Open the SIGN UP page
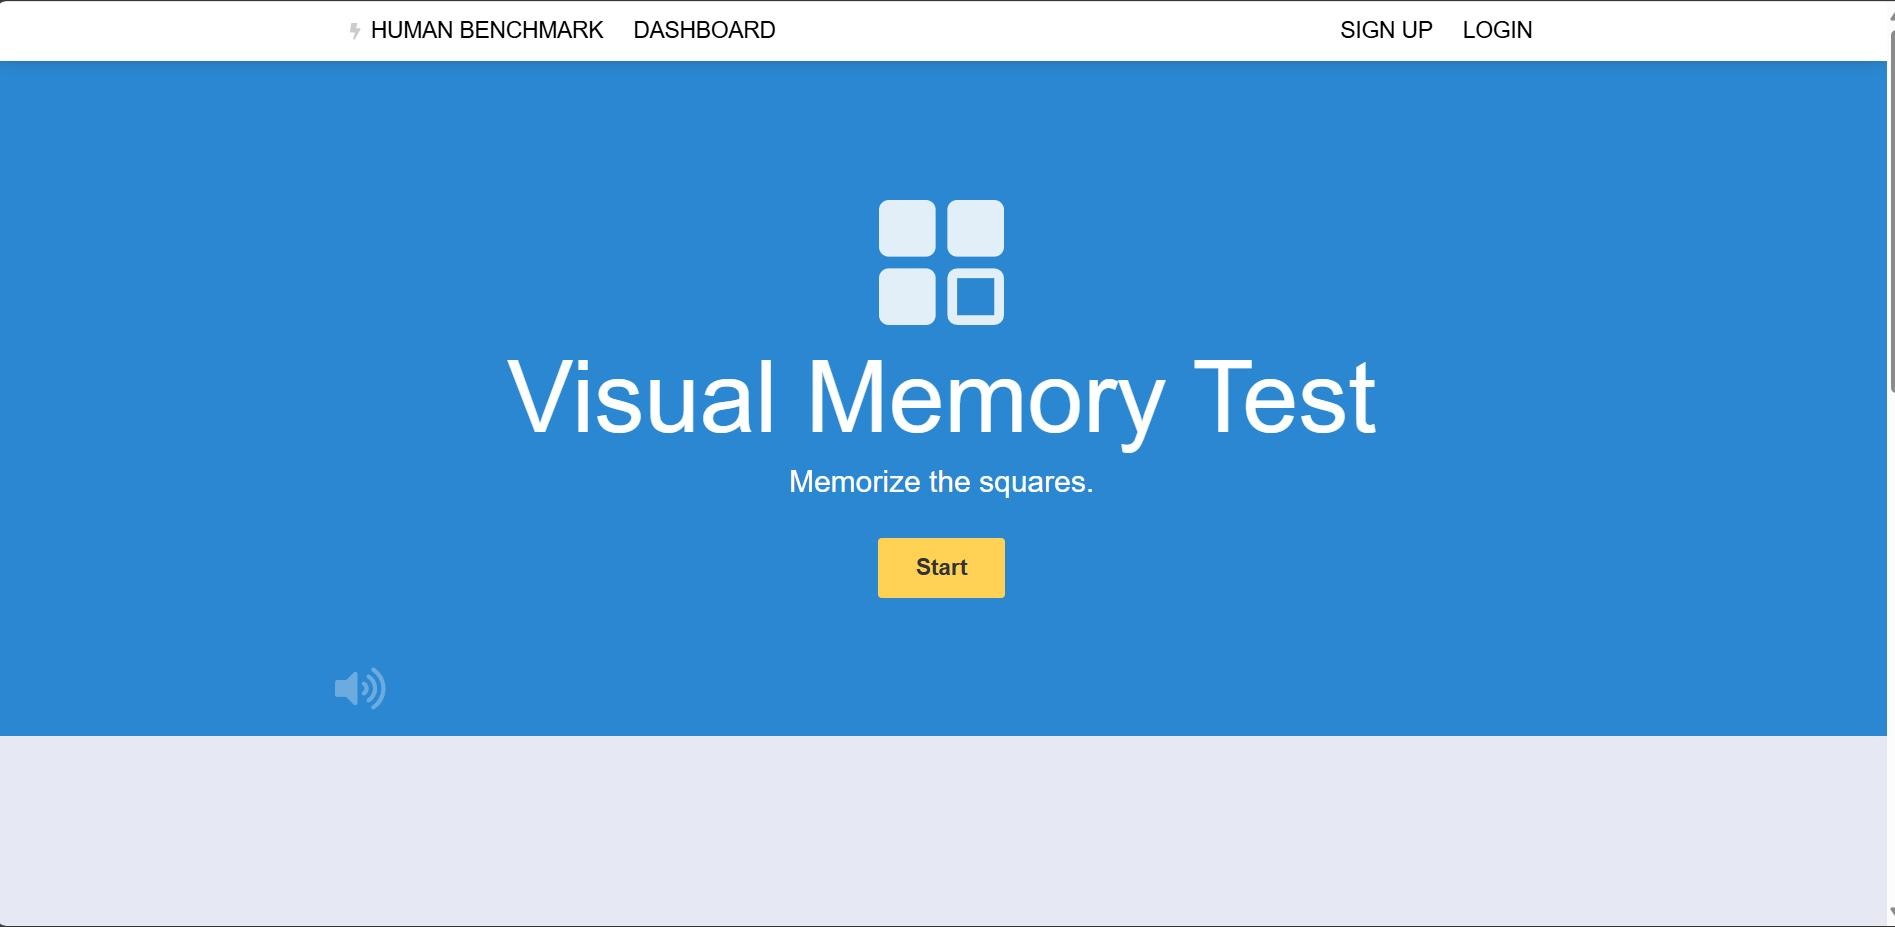Image resolution: width=1895 pixels, height=927 pixels. coord(1386,30)
